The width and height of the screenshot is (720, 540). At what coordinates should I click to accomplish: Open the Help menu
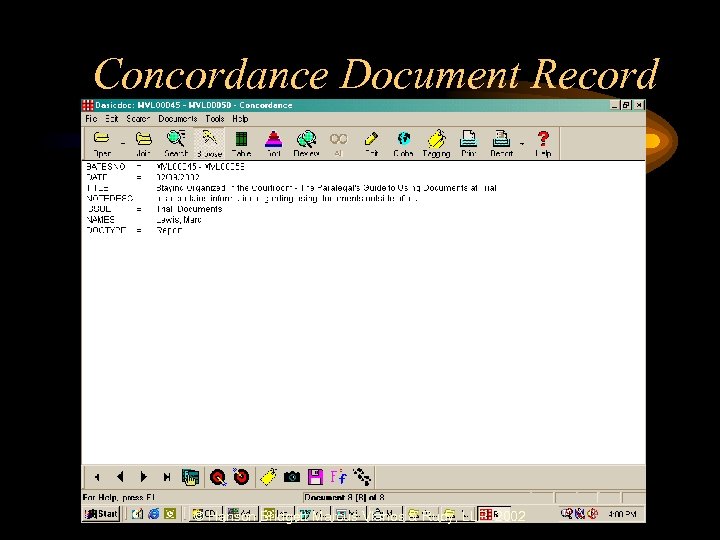click(240, 119)
